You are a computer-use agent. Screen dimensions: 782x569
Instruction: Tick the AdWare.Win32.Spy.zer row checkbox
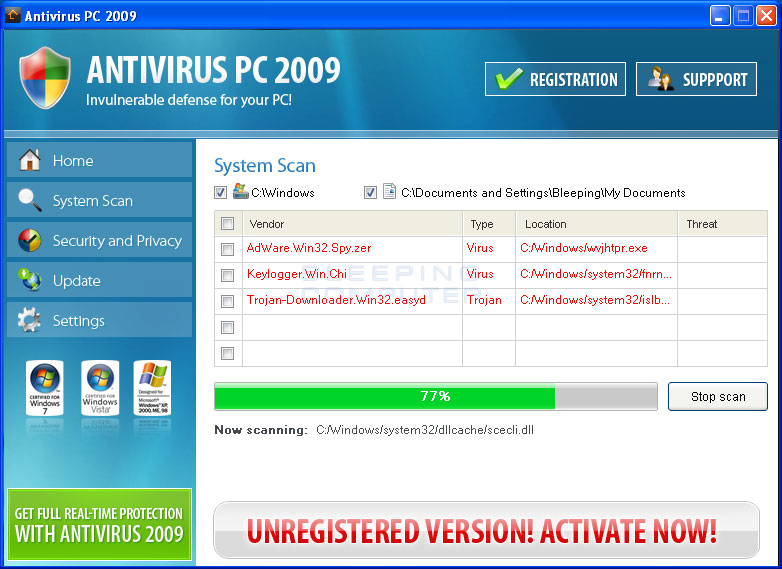click(227, 249)
